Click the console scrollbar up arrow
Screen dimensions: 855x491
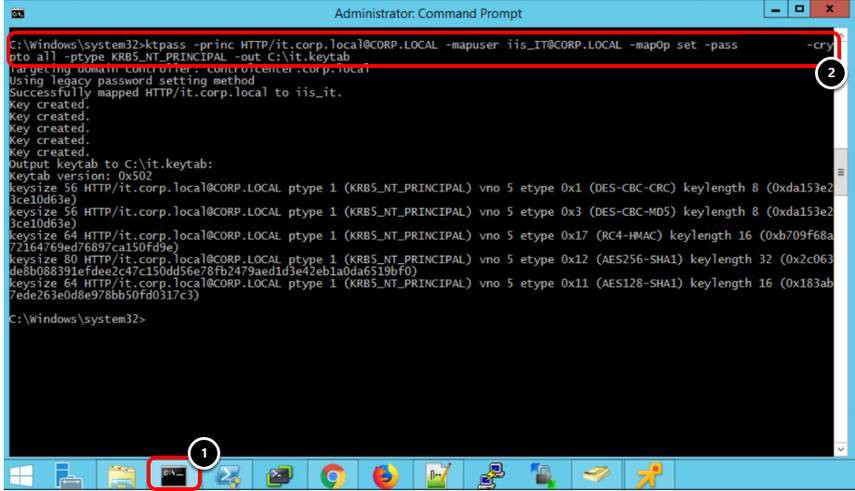pos(840,35)
